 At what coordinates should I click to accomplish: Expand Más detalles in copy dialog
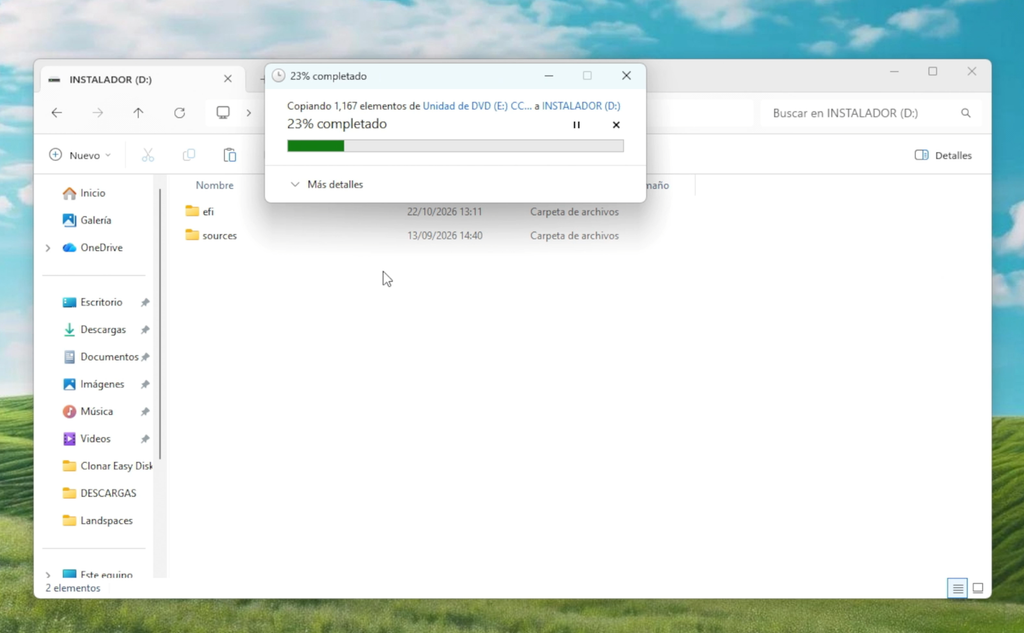click(x=327, y=184)
